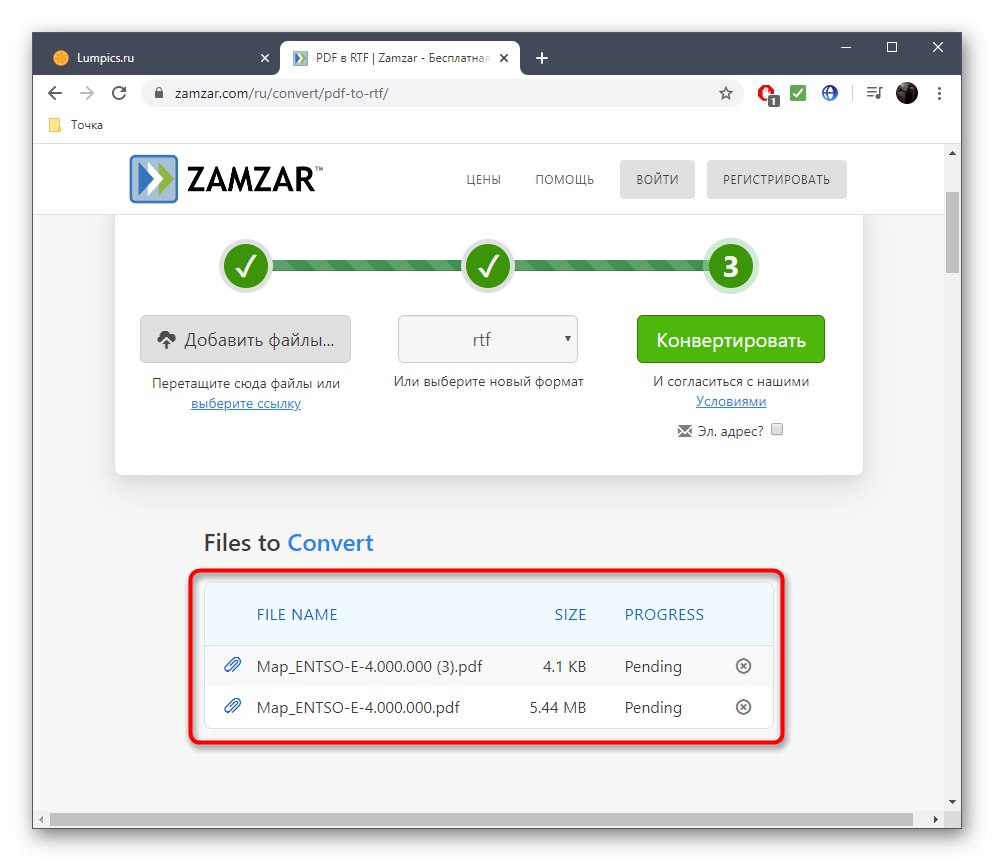The image size is (994, 861).
Task: Open the выберите ссылку link
Action: pyautogui.click(x=245, y=403)
